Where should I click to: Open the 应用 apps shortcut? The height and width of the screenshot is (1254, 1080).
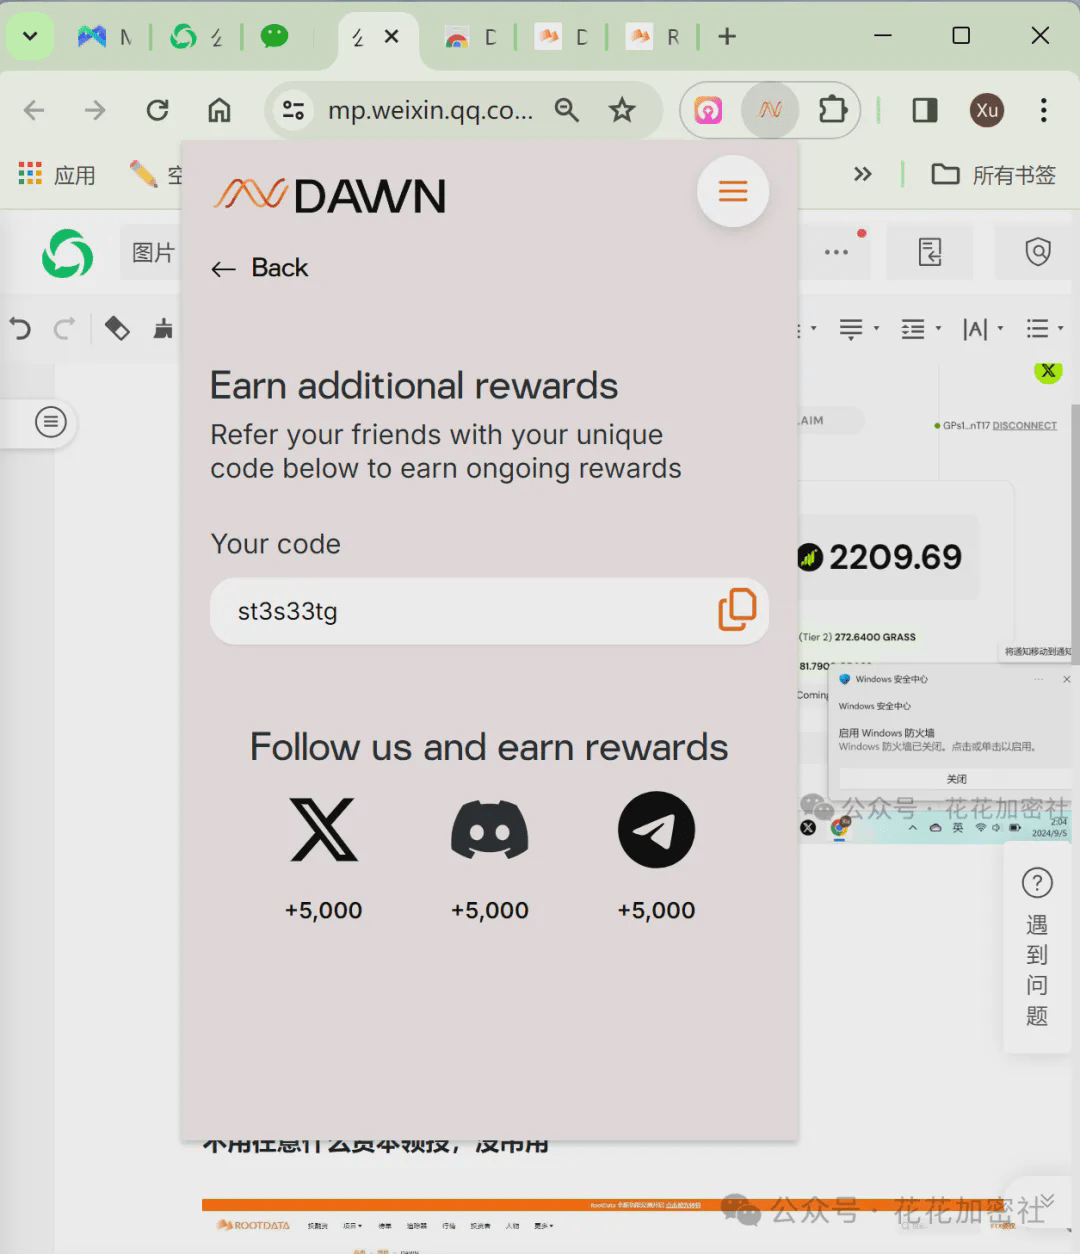click(57, 175)
